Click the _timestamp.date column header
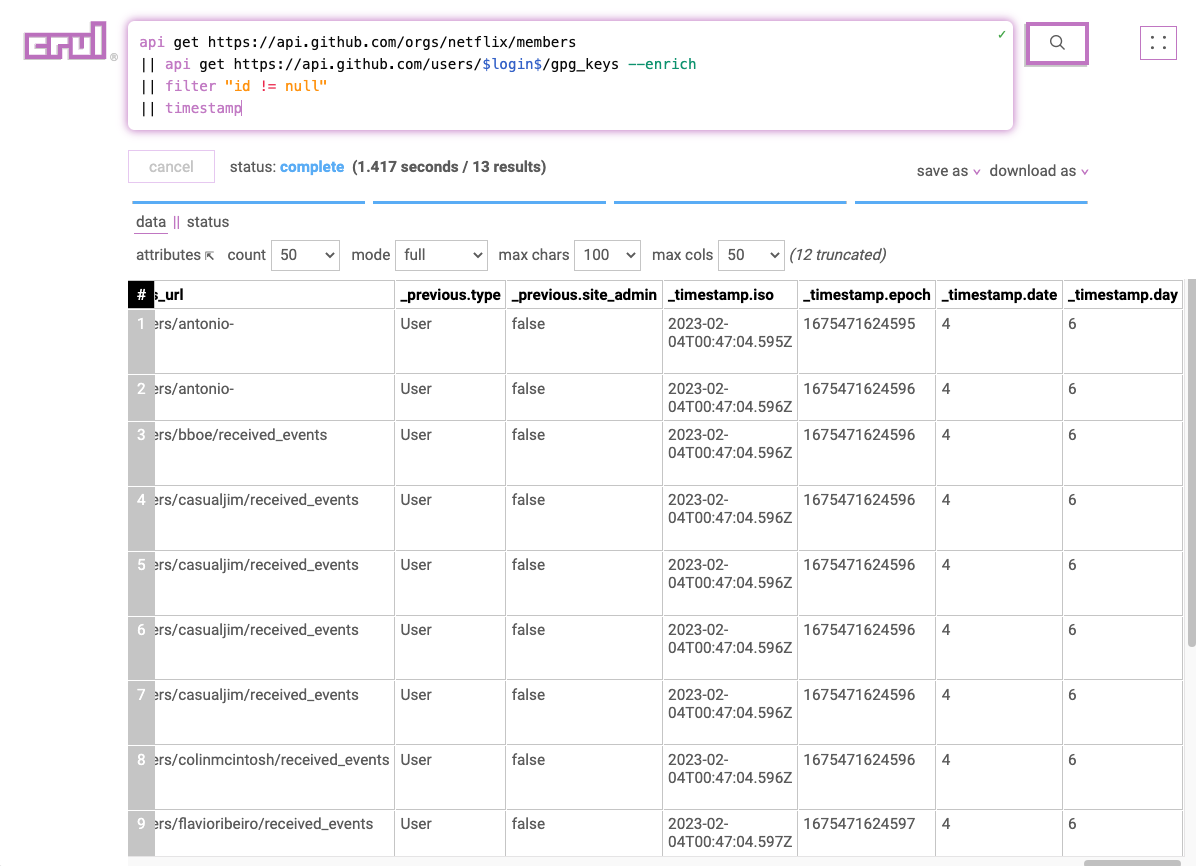 [x=999, y=295]
